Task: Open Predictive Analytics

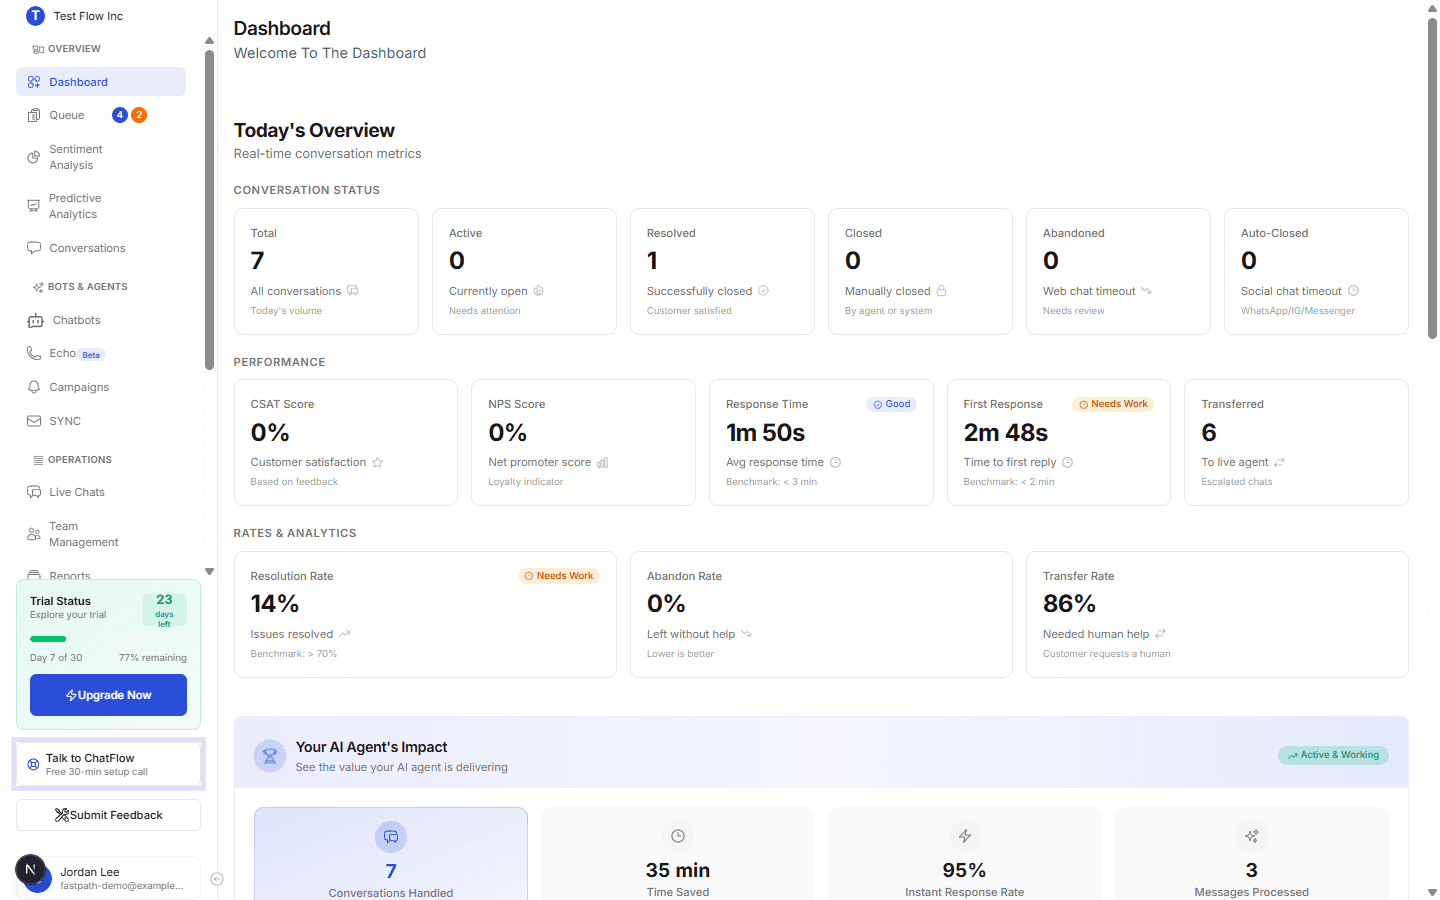Action: (x=101, y=206)
